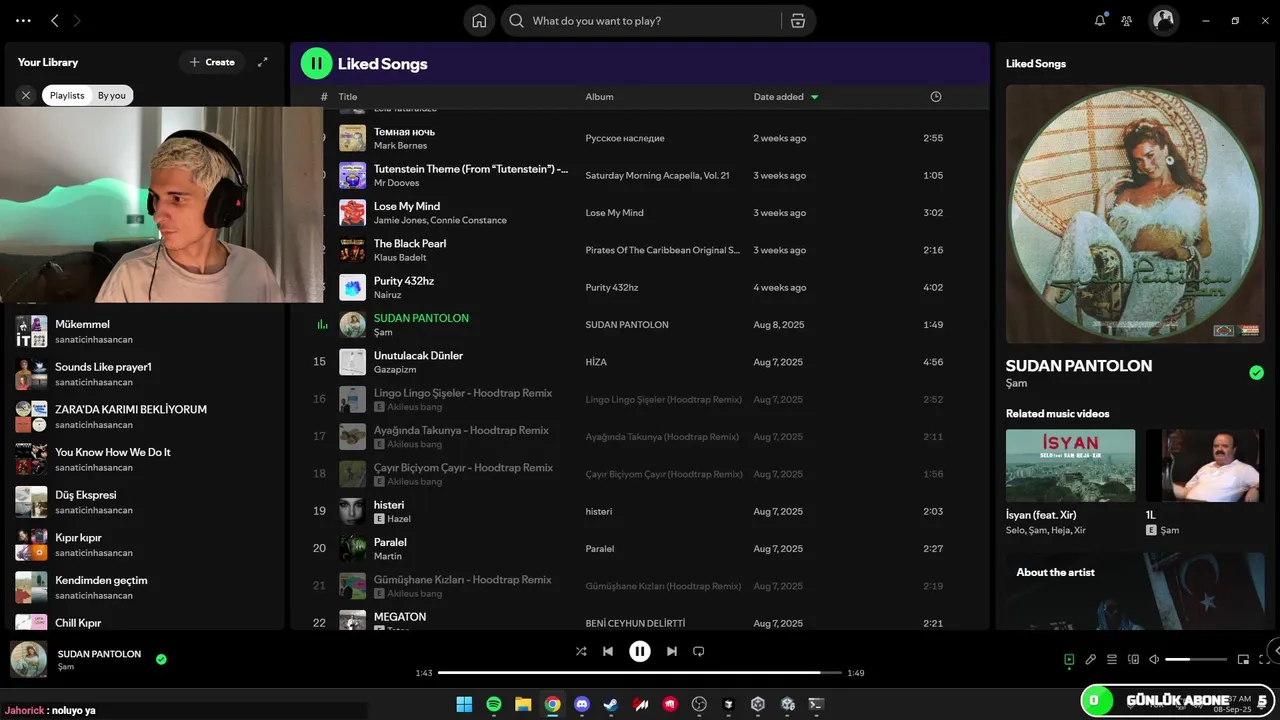Open the three-dots app menu
Image resolution: width=1280 pixels, height=720 pixels.
[x=24, y=20]
